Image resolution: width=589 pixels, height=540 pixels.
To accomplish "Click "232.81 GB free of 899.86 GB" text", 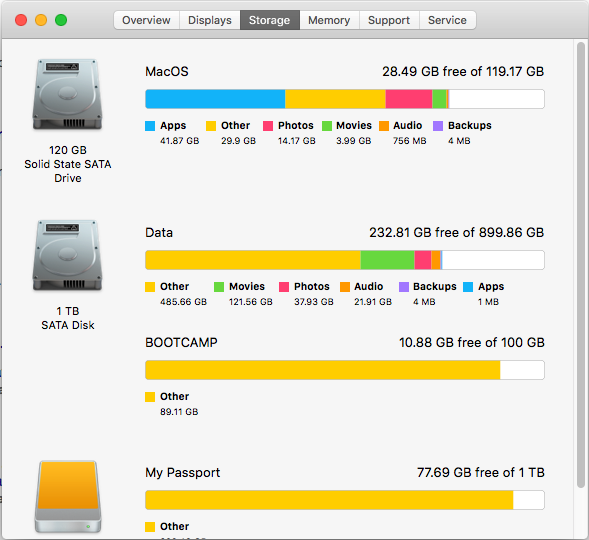I will [x=456, y=232].
